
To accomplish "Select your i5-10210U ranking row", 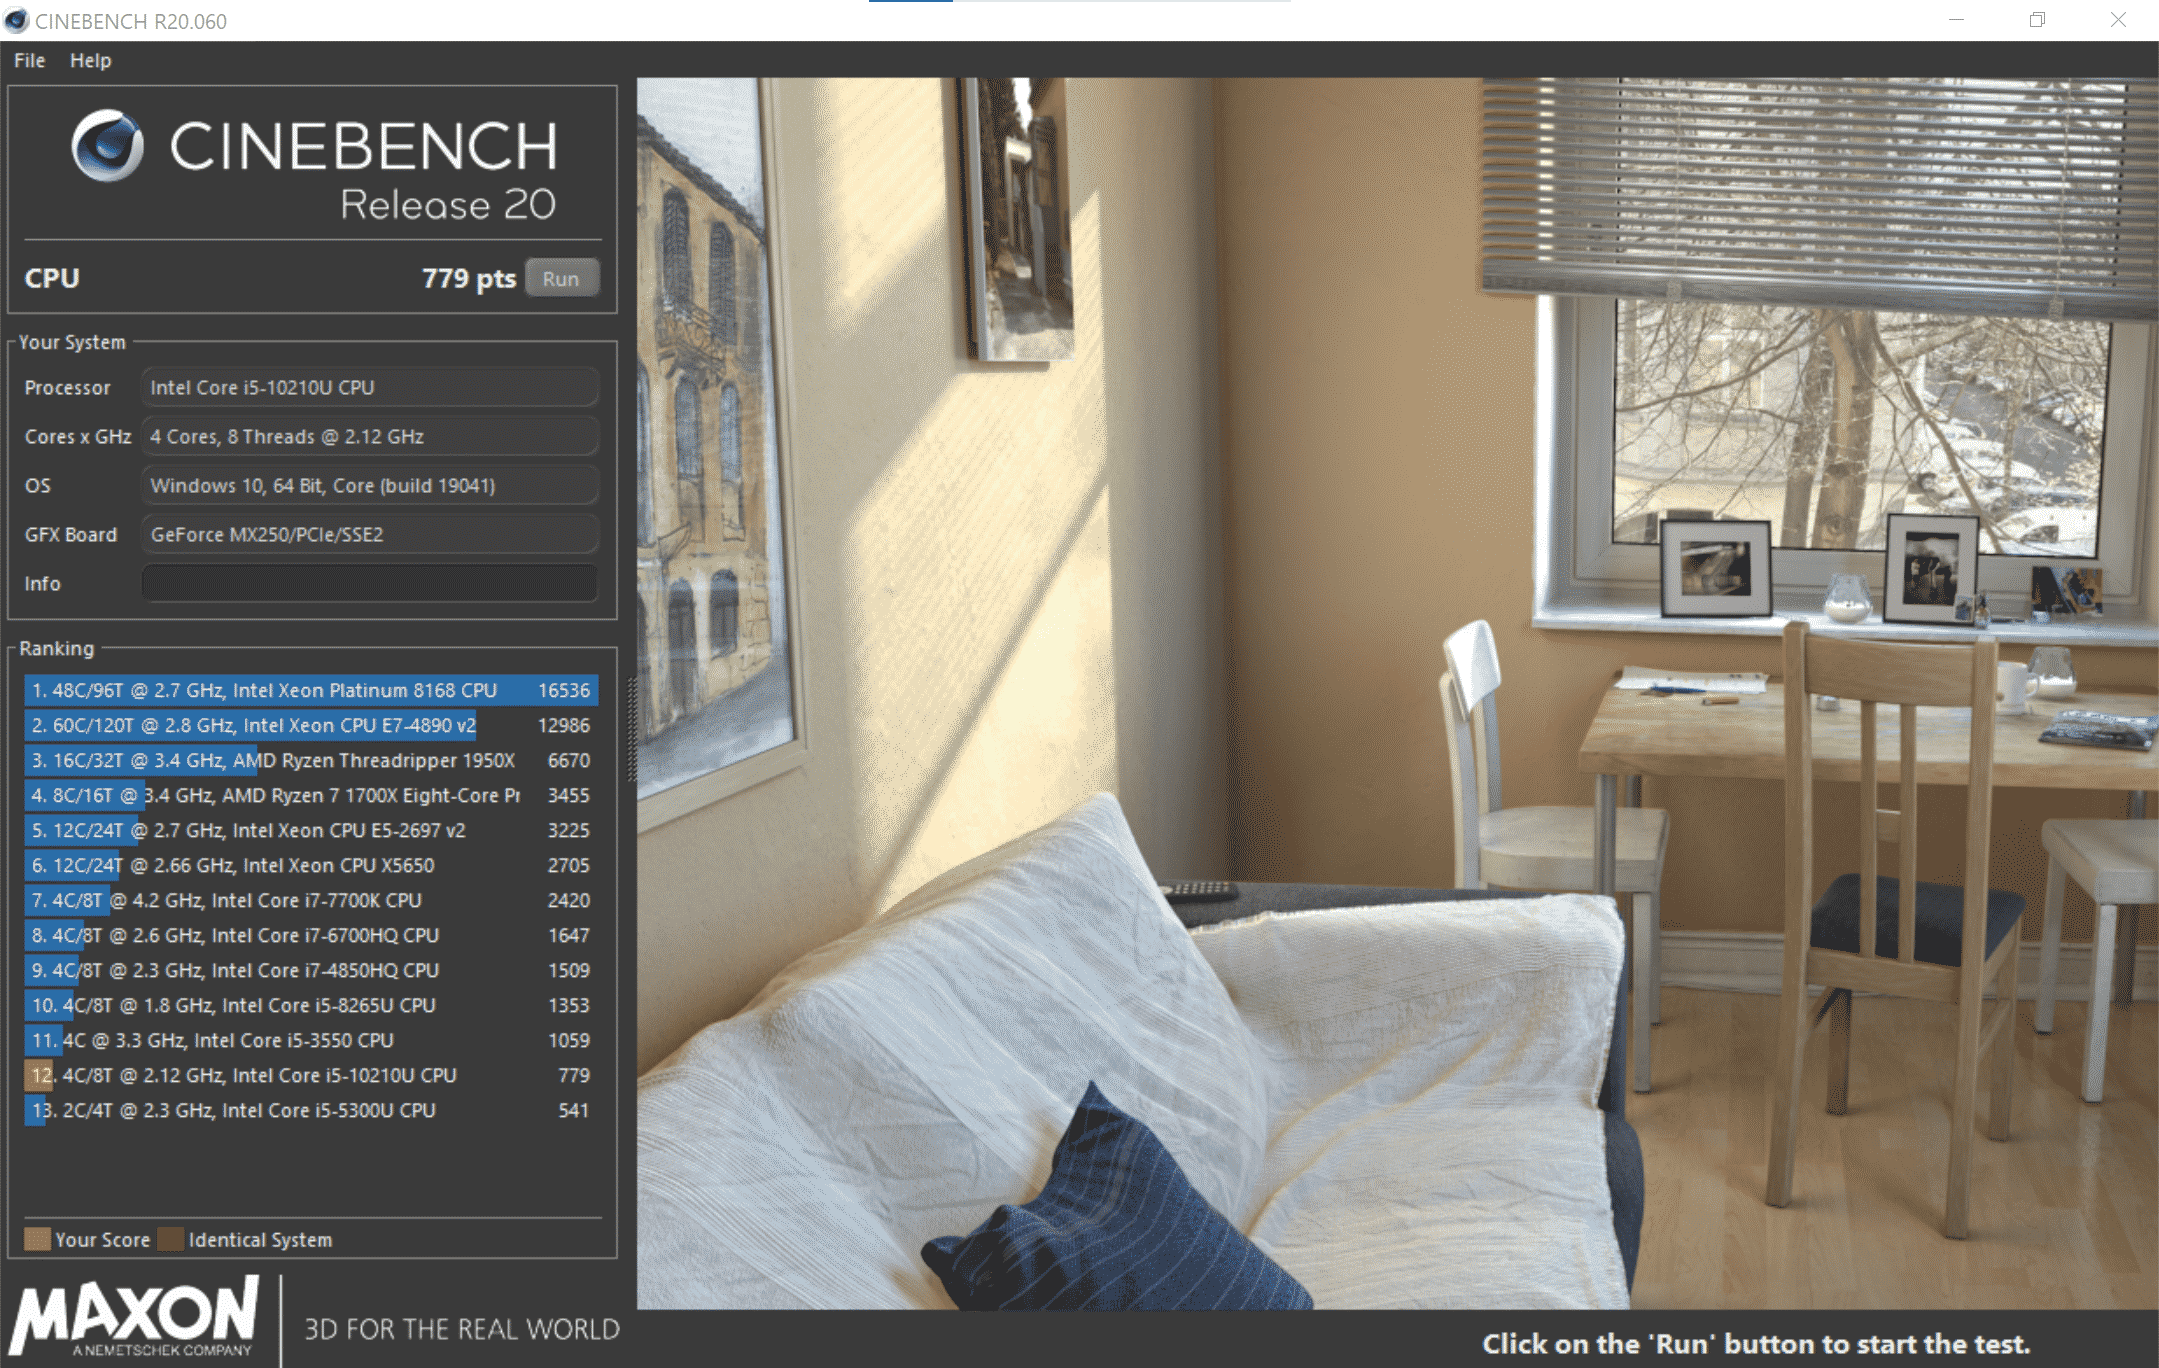I will [310, 1075].
